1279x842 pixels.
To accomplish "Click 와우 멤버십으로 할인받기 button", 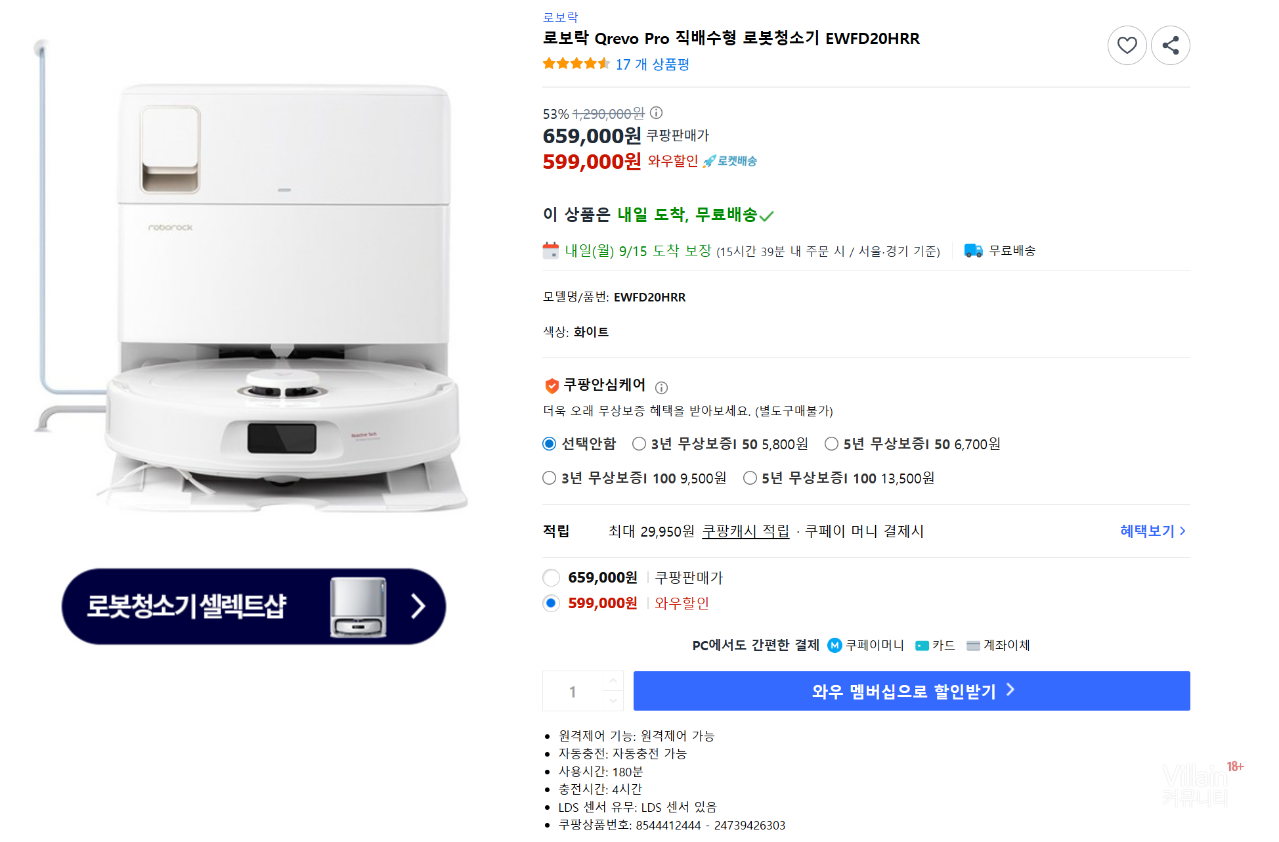I will [911, 691].
